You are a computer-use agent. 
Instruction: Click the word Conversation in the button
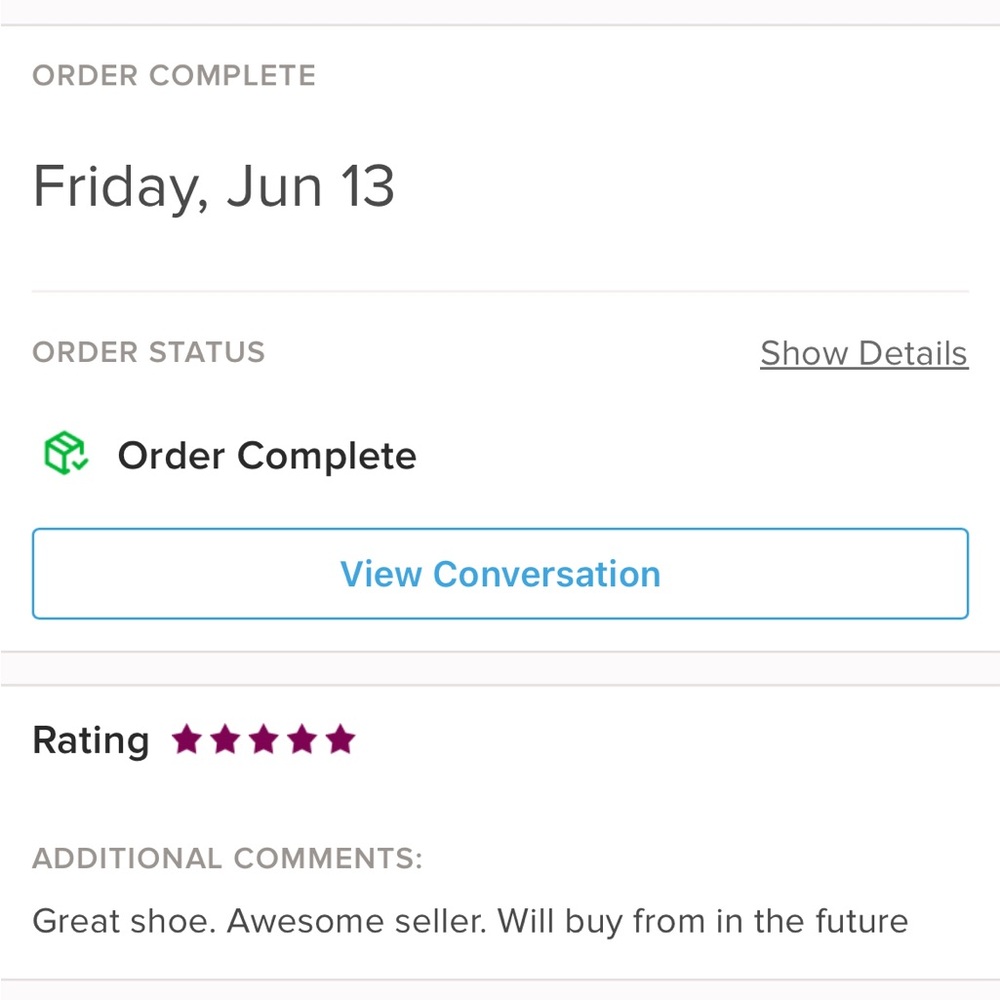pos(547,574)
